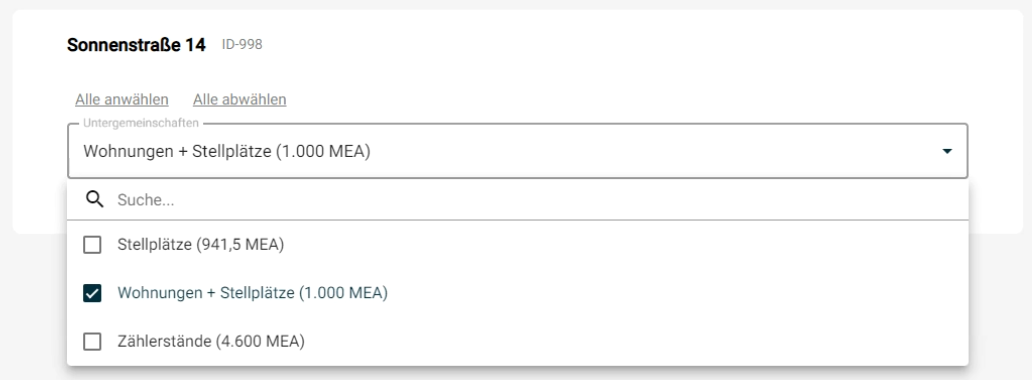Screen dimensions: 1032x380
Task: Click the empty square beside Stellplätze (941,5 MEA)
Action: (92, 245)
